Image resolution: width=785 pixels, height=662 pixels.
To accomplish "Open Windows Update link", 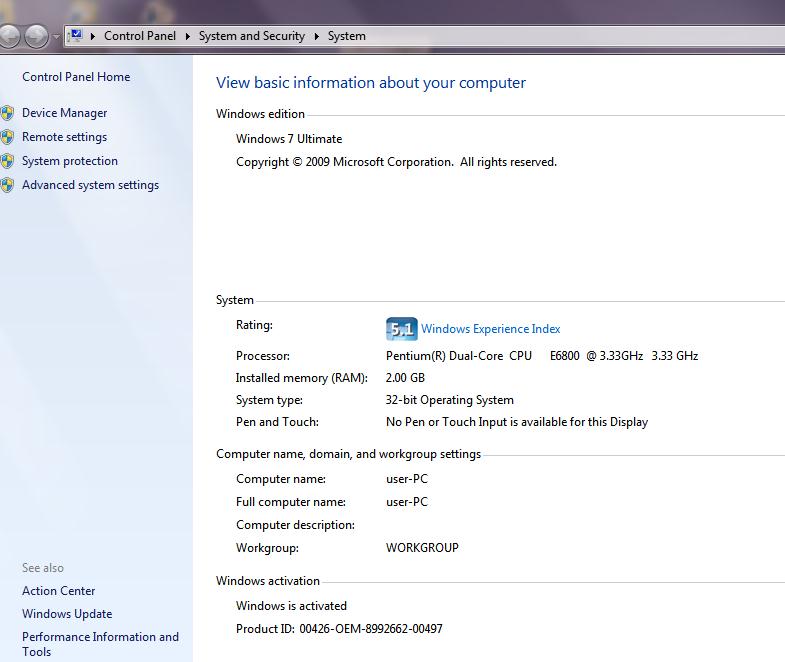I will 67,614.
